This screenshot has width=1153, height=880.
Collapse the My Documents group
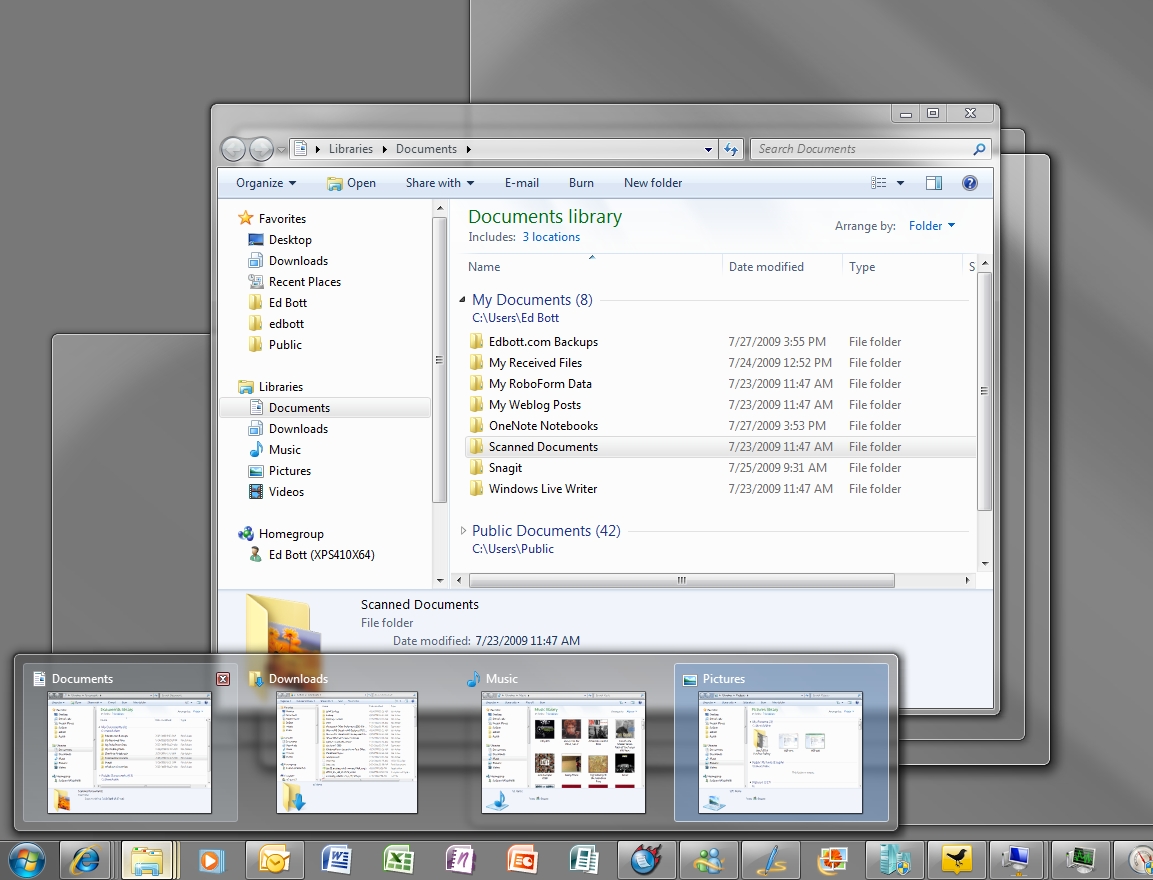click(x=462, y=300)
